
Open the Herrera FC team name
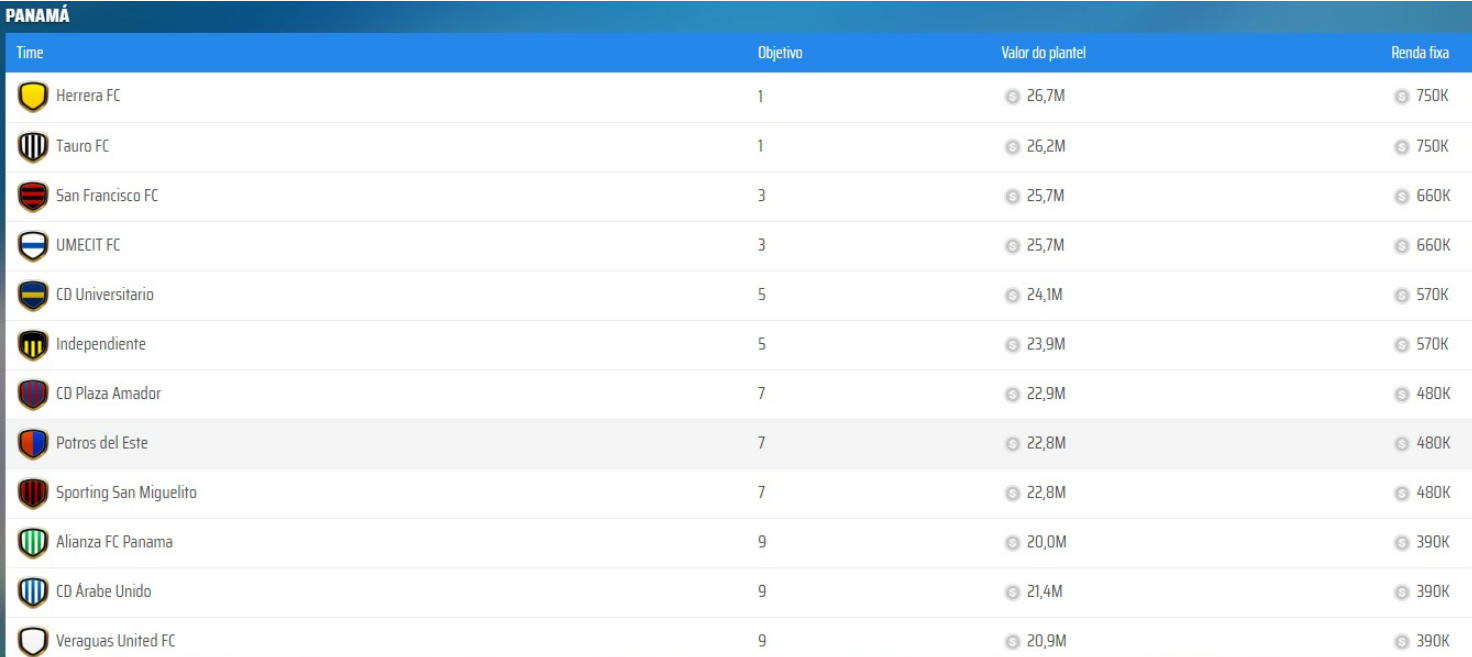click(x=88, y=96)
